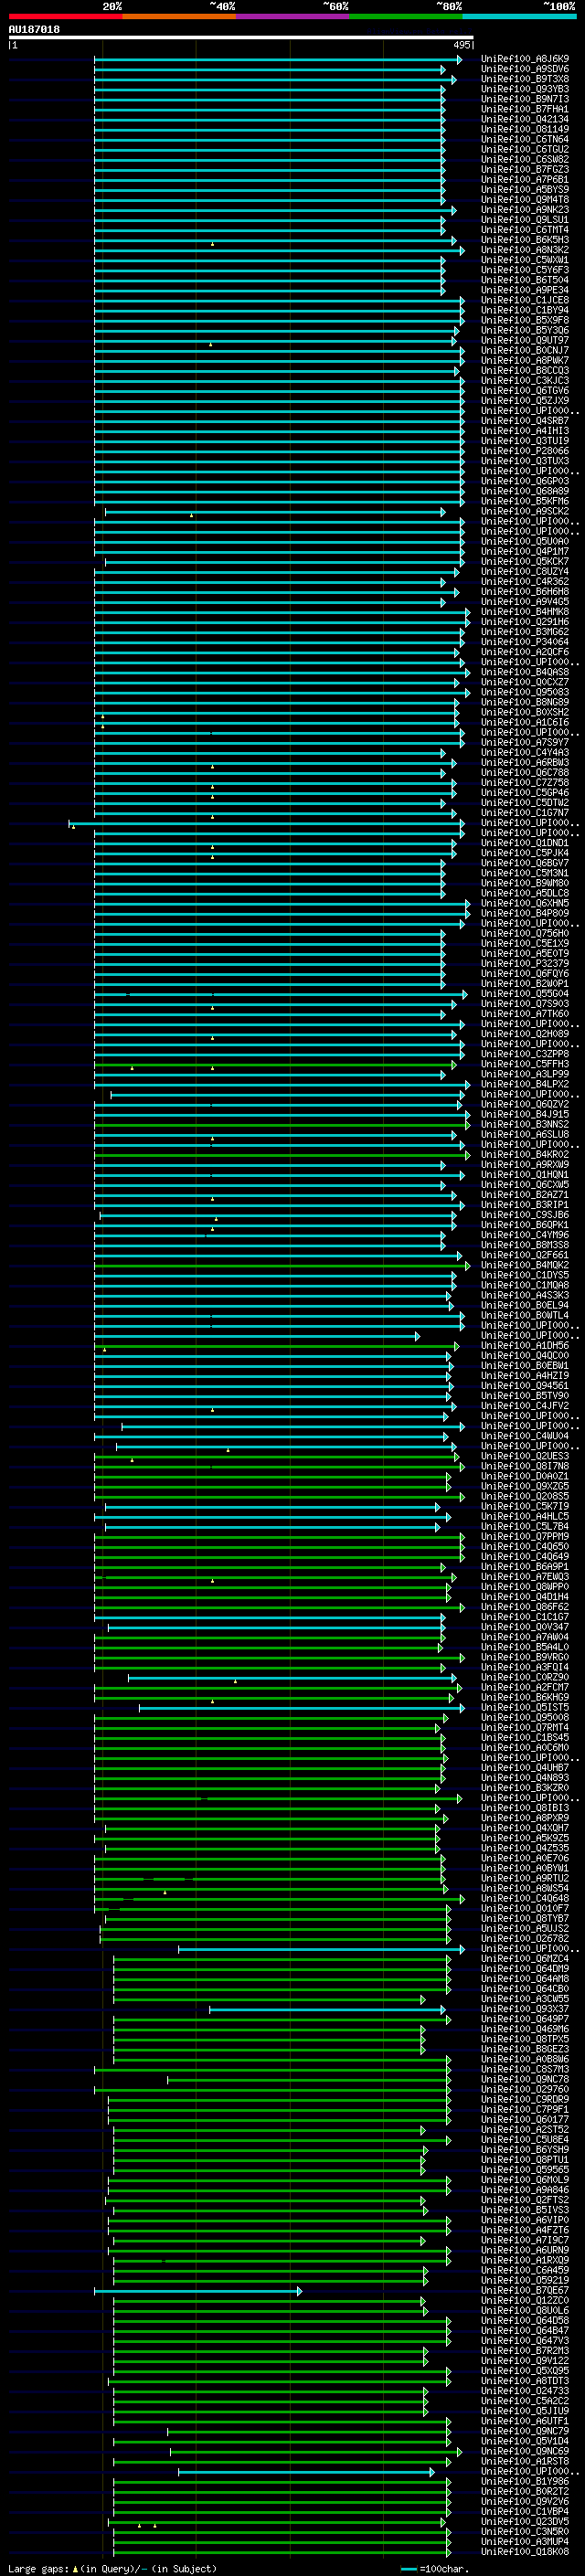Select the white AU187018 query bar

pos(241,38)
